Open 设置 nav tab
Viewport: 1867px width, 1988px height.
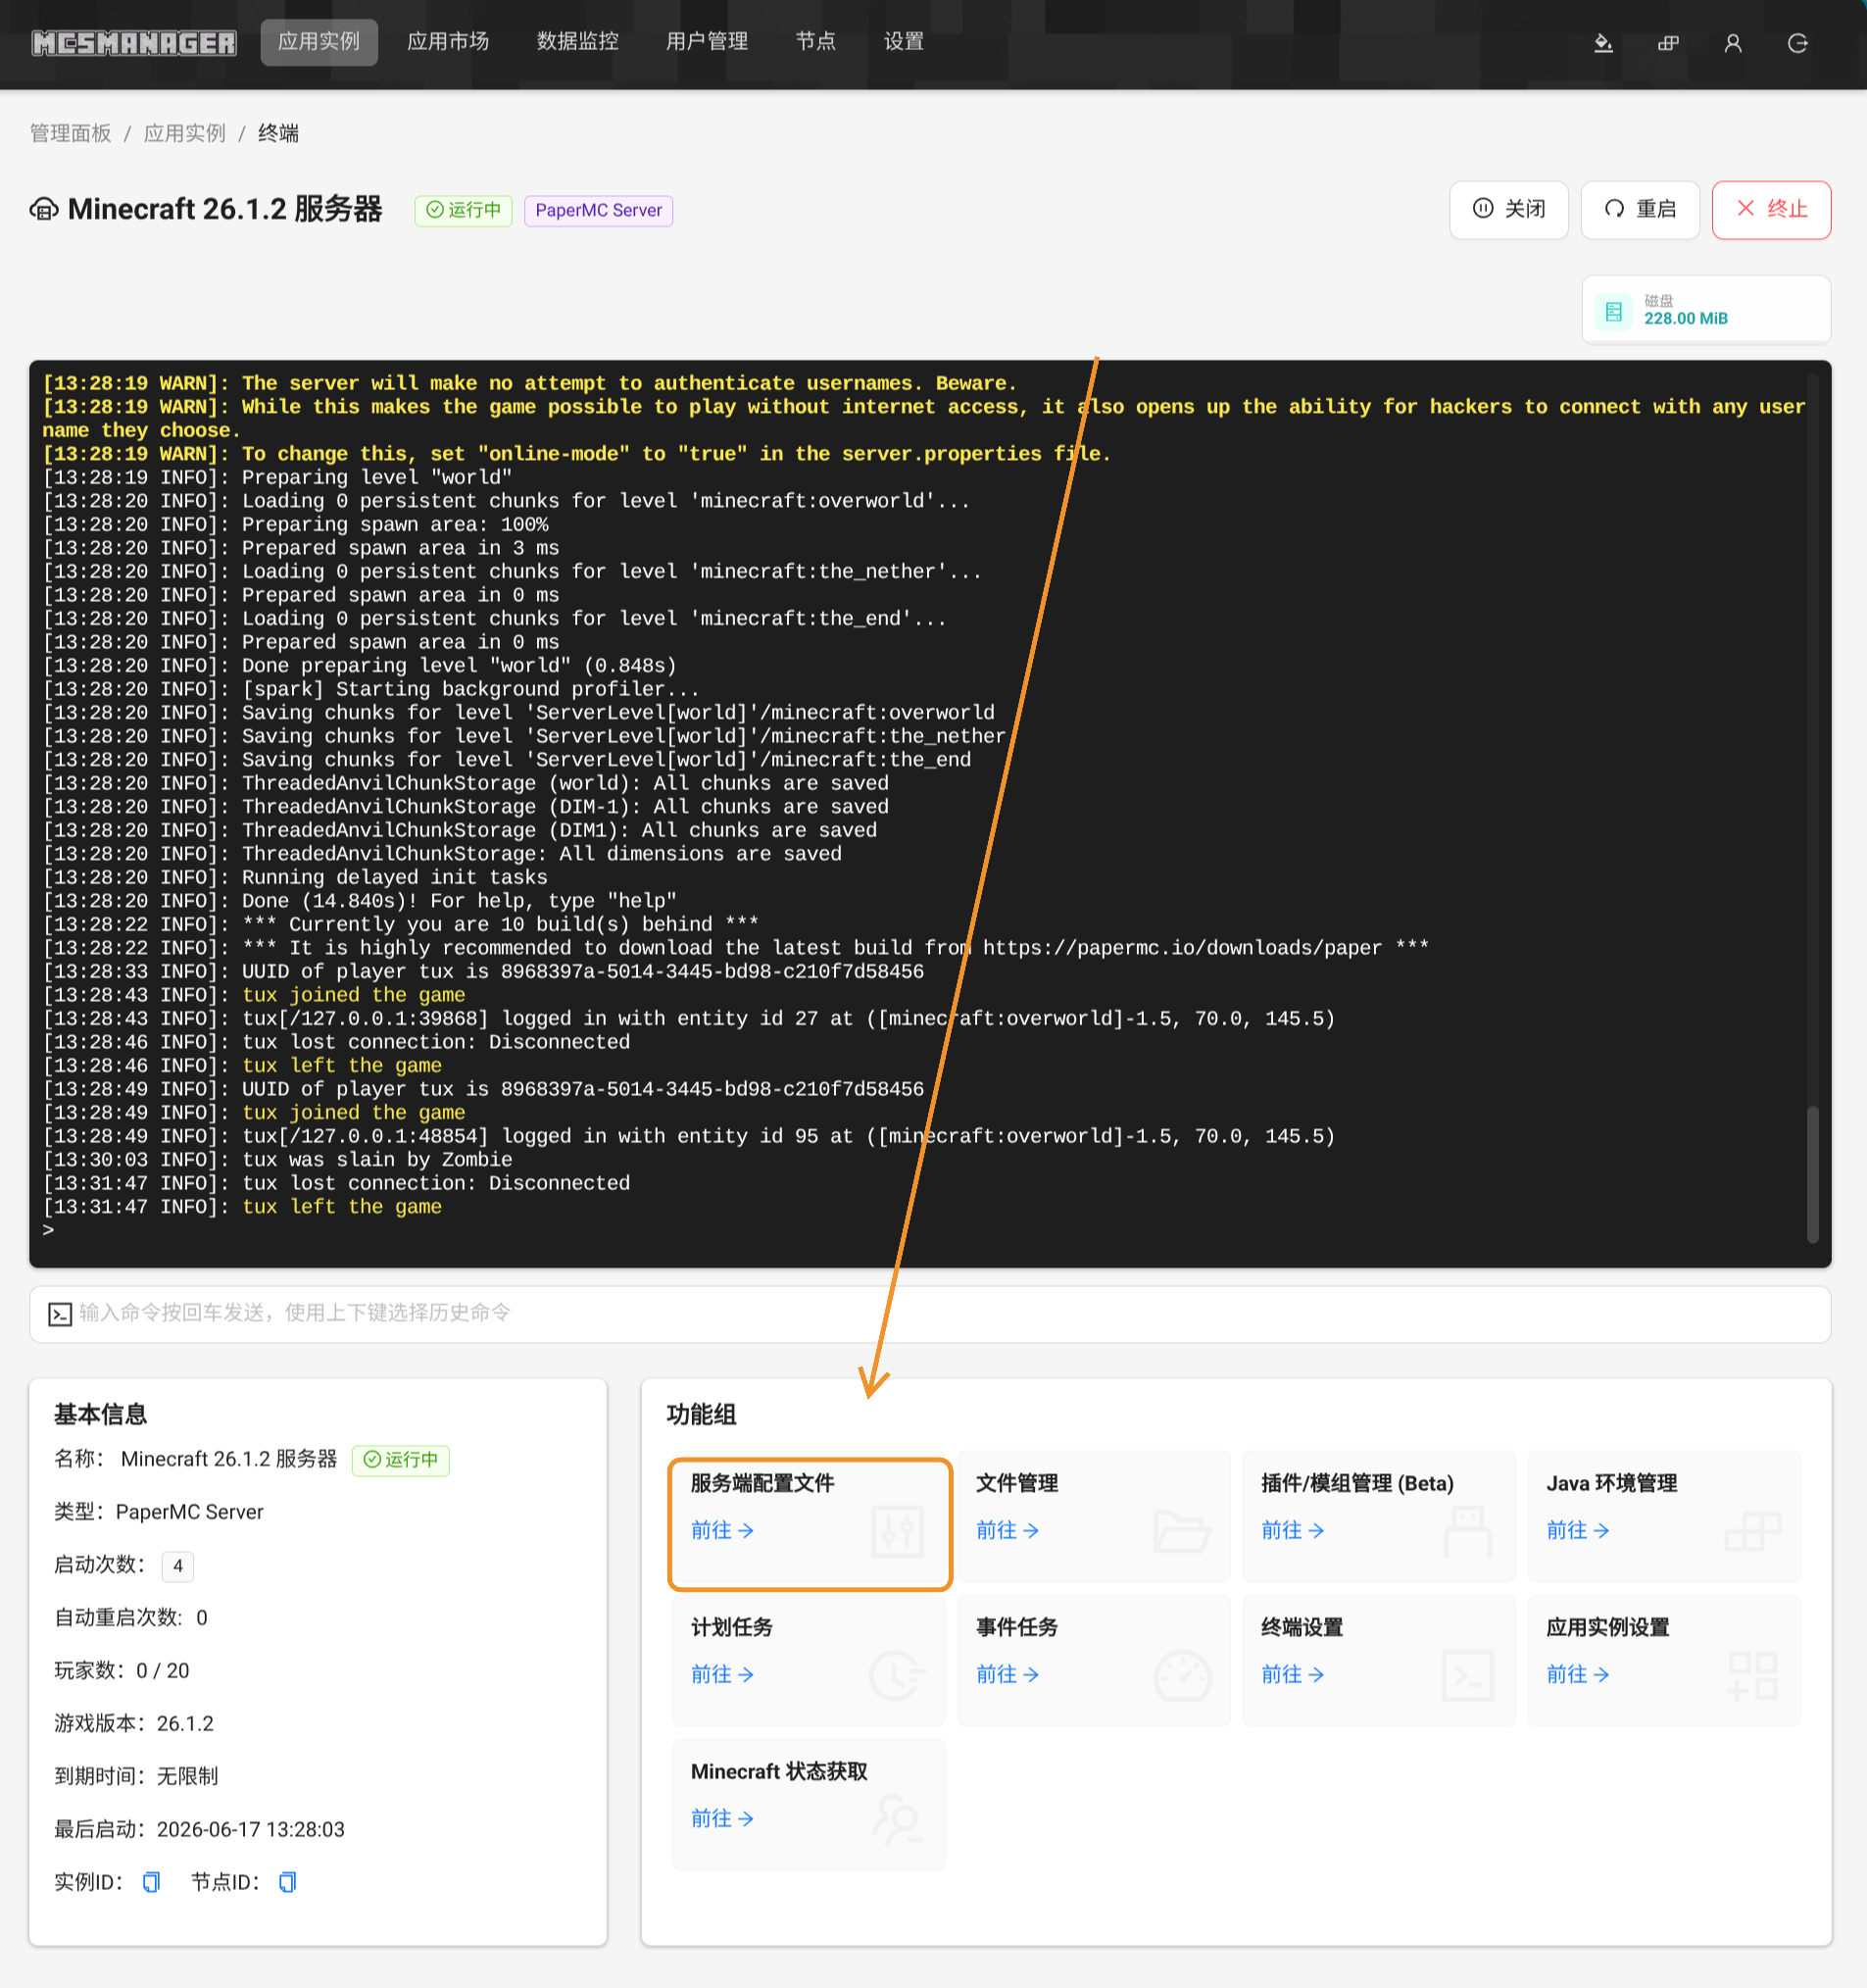pyautogui.click(x=904, y=42)
